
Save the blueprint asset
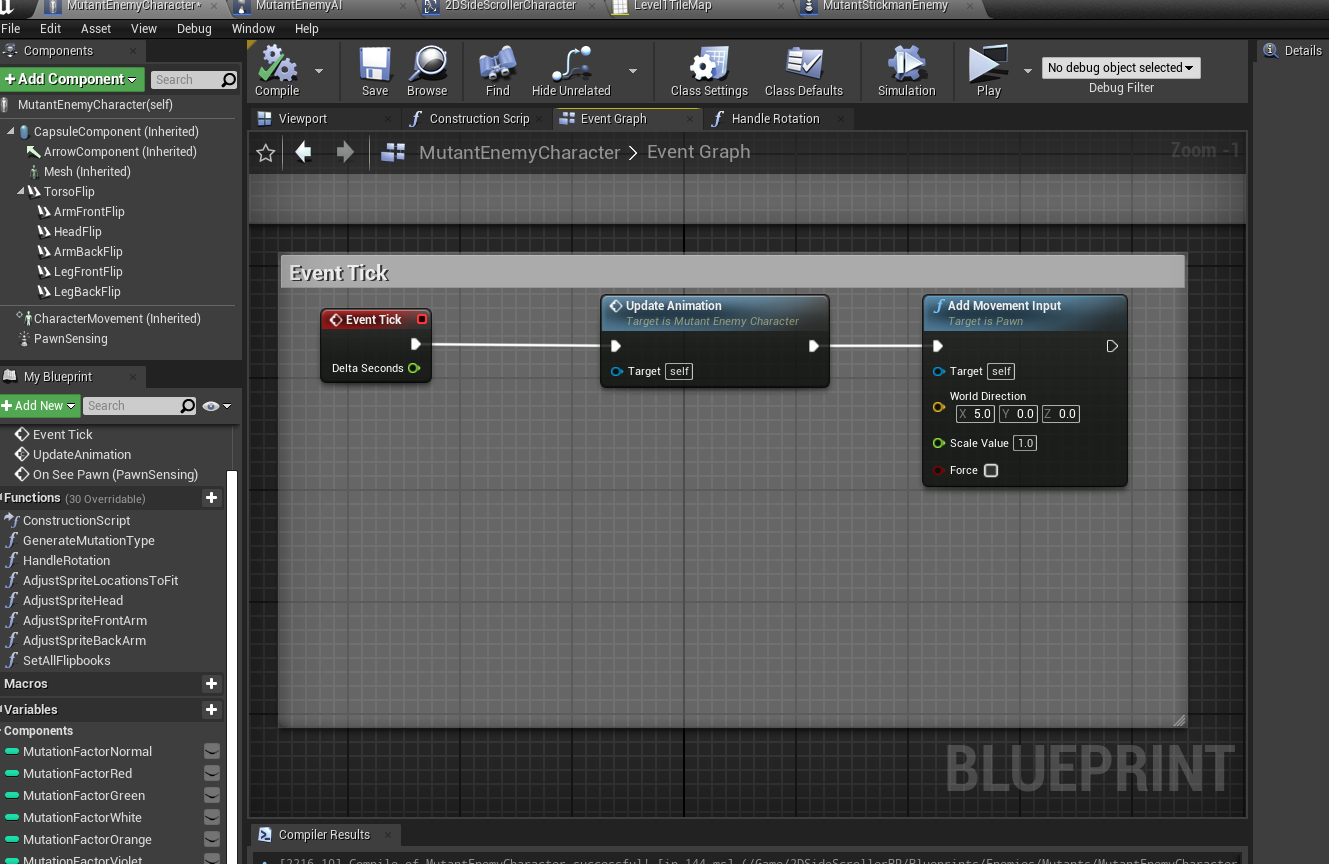pyautogui.click(x=375, y=71)
